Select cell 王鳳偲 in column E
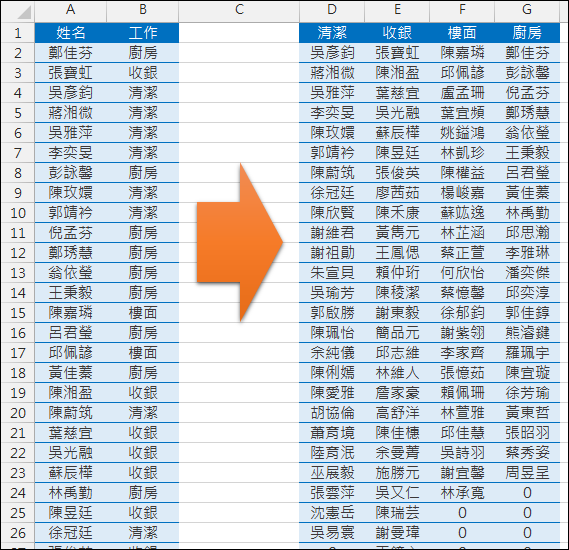 click(x=397, y=253)
